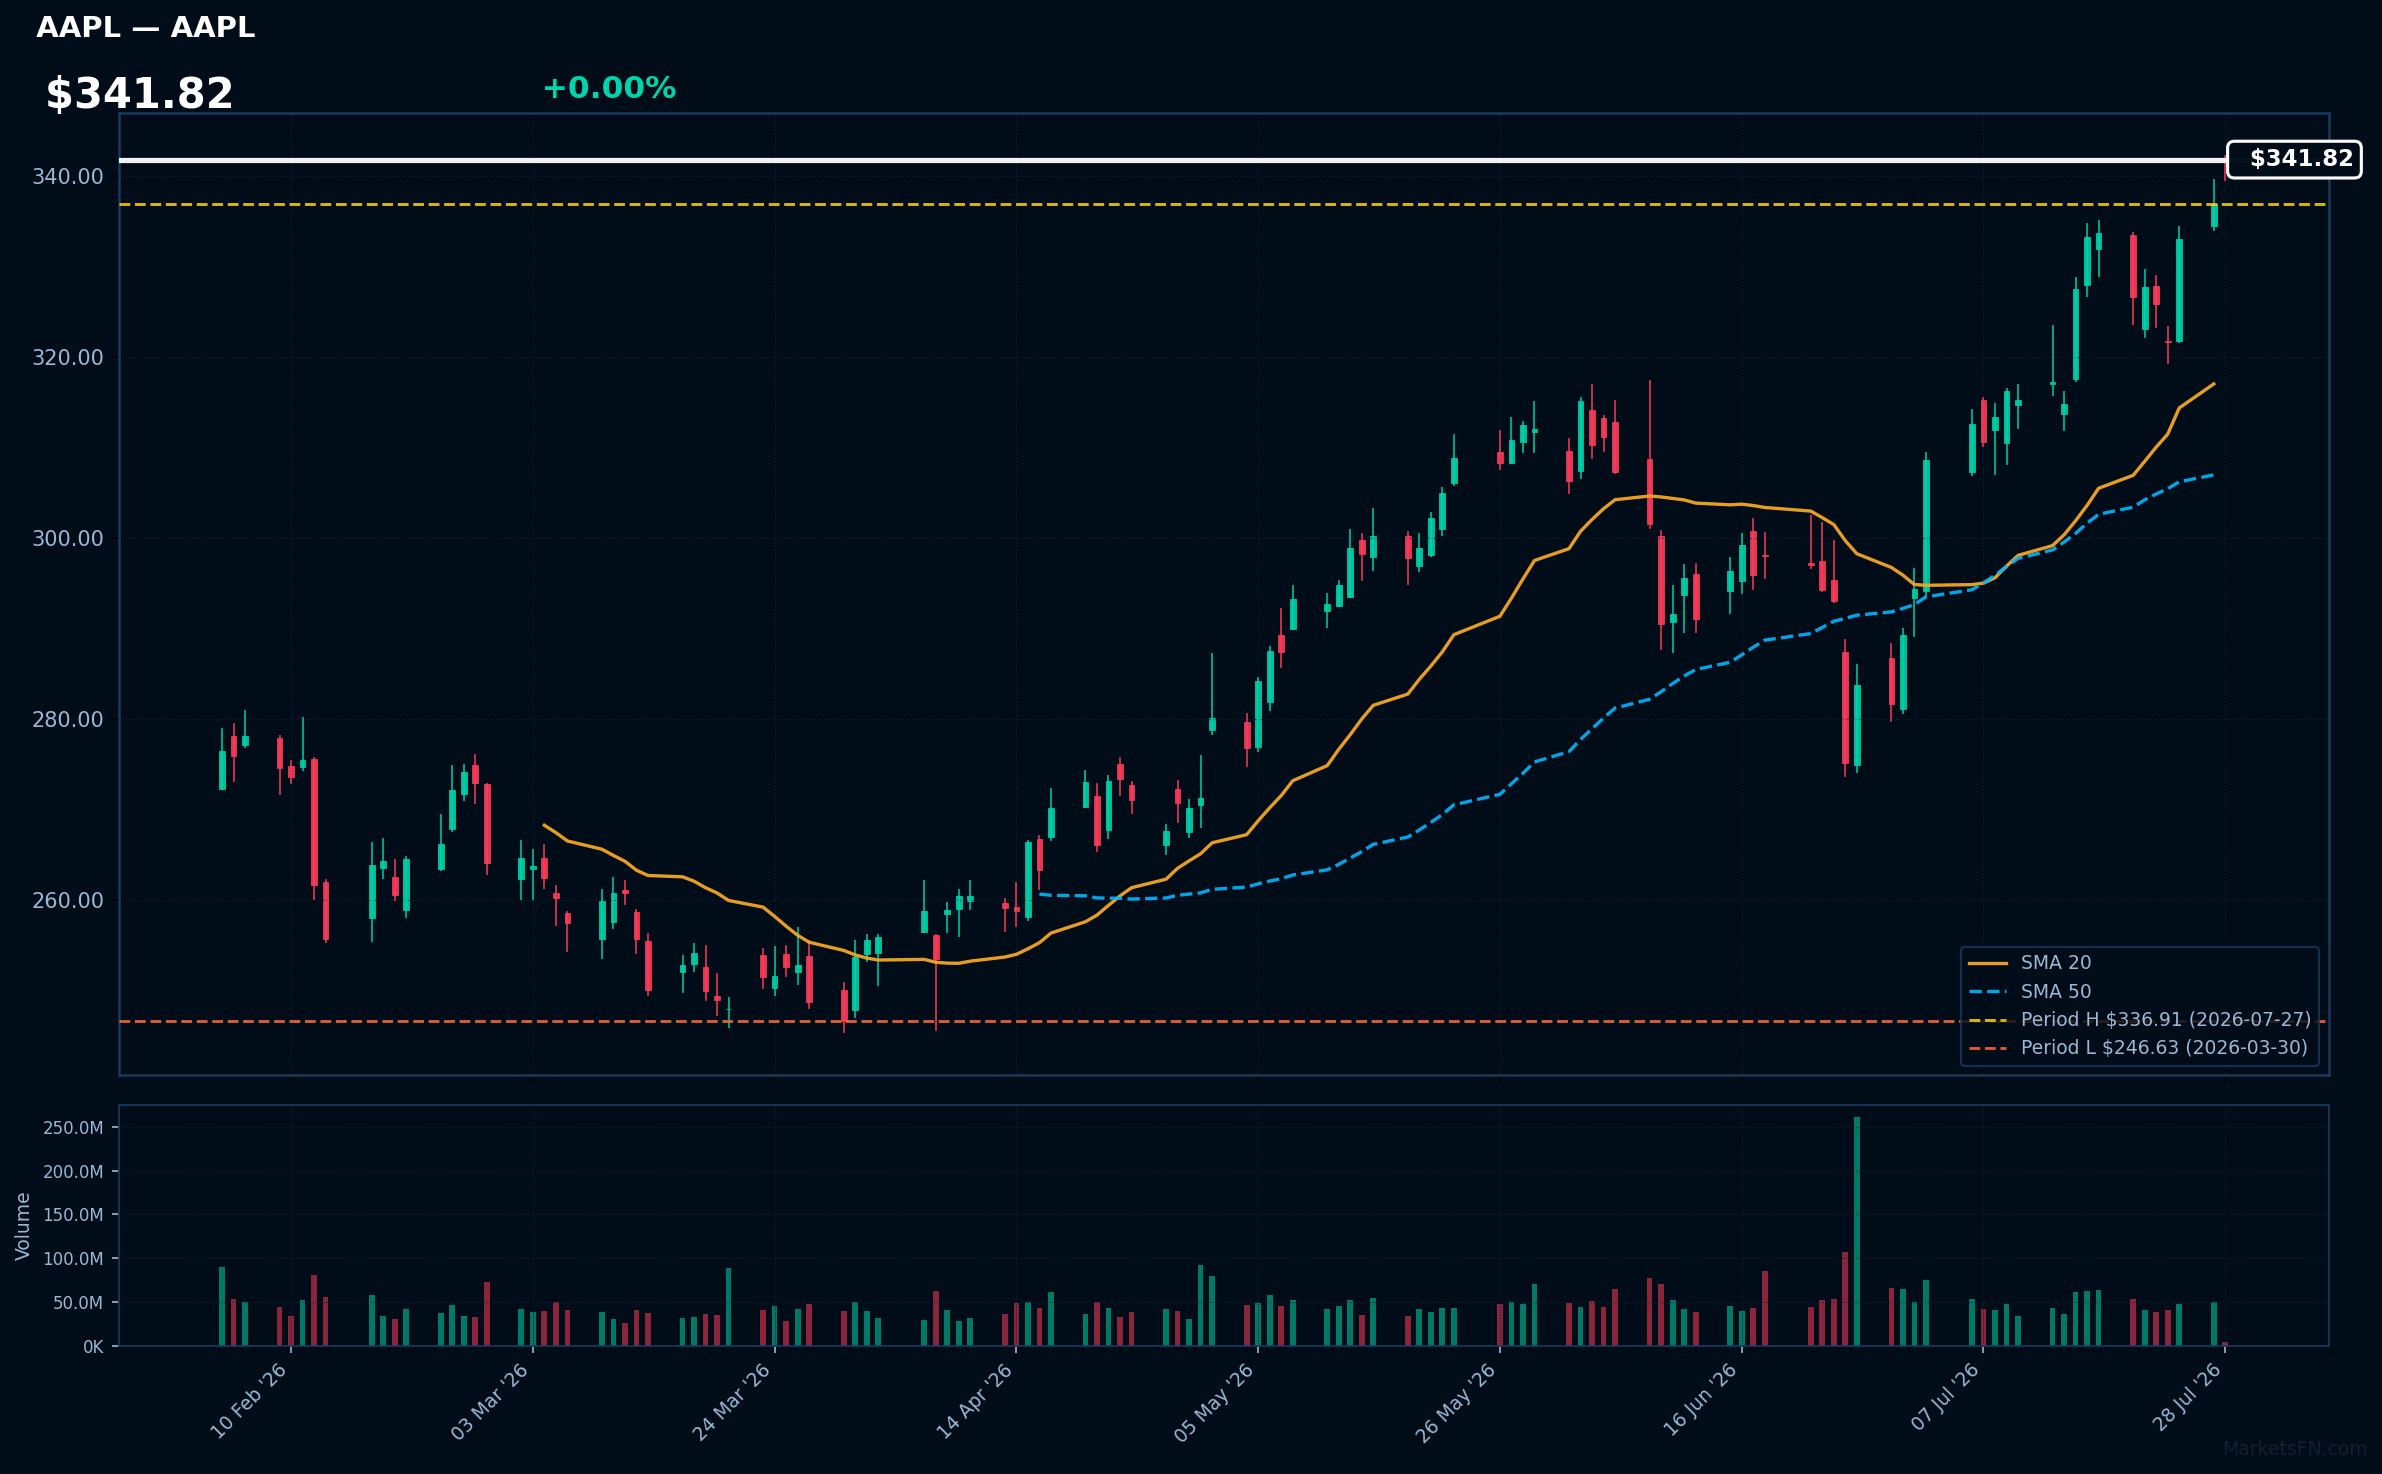Viewport: 2382px width, 1474px height.
Task: Click the 320.00 price axis label
Action: (x=68, y=358)
